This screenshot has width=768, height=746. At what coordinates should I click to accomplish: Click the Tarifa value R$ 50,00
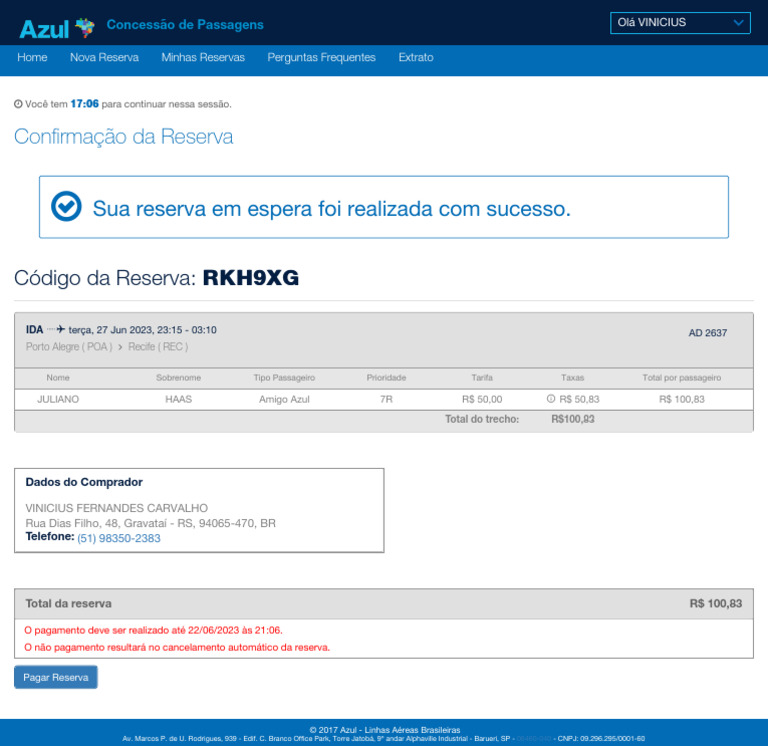(x=482, y=399)
